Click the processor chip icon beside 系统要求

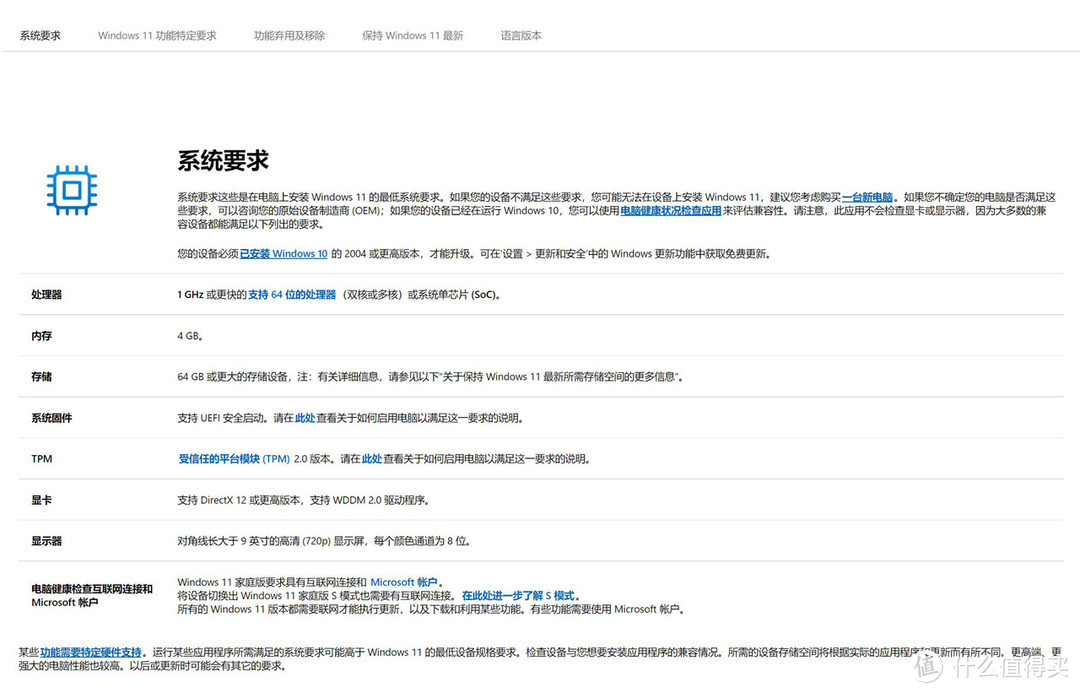coord(71,190)
